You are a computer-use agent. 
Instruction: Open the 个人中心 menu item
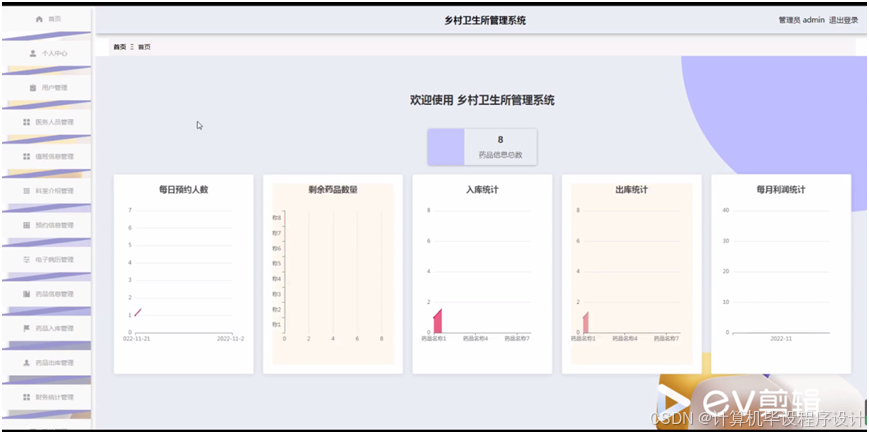tap(47, 53)
